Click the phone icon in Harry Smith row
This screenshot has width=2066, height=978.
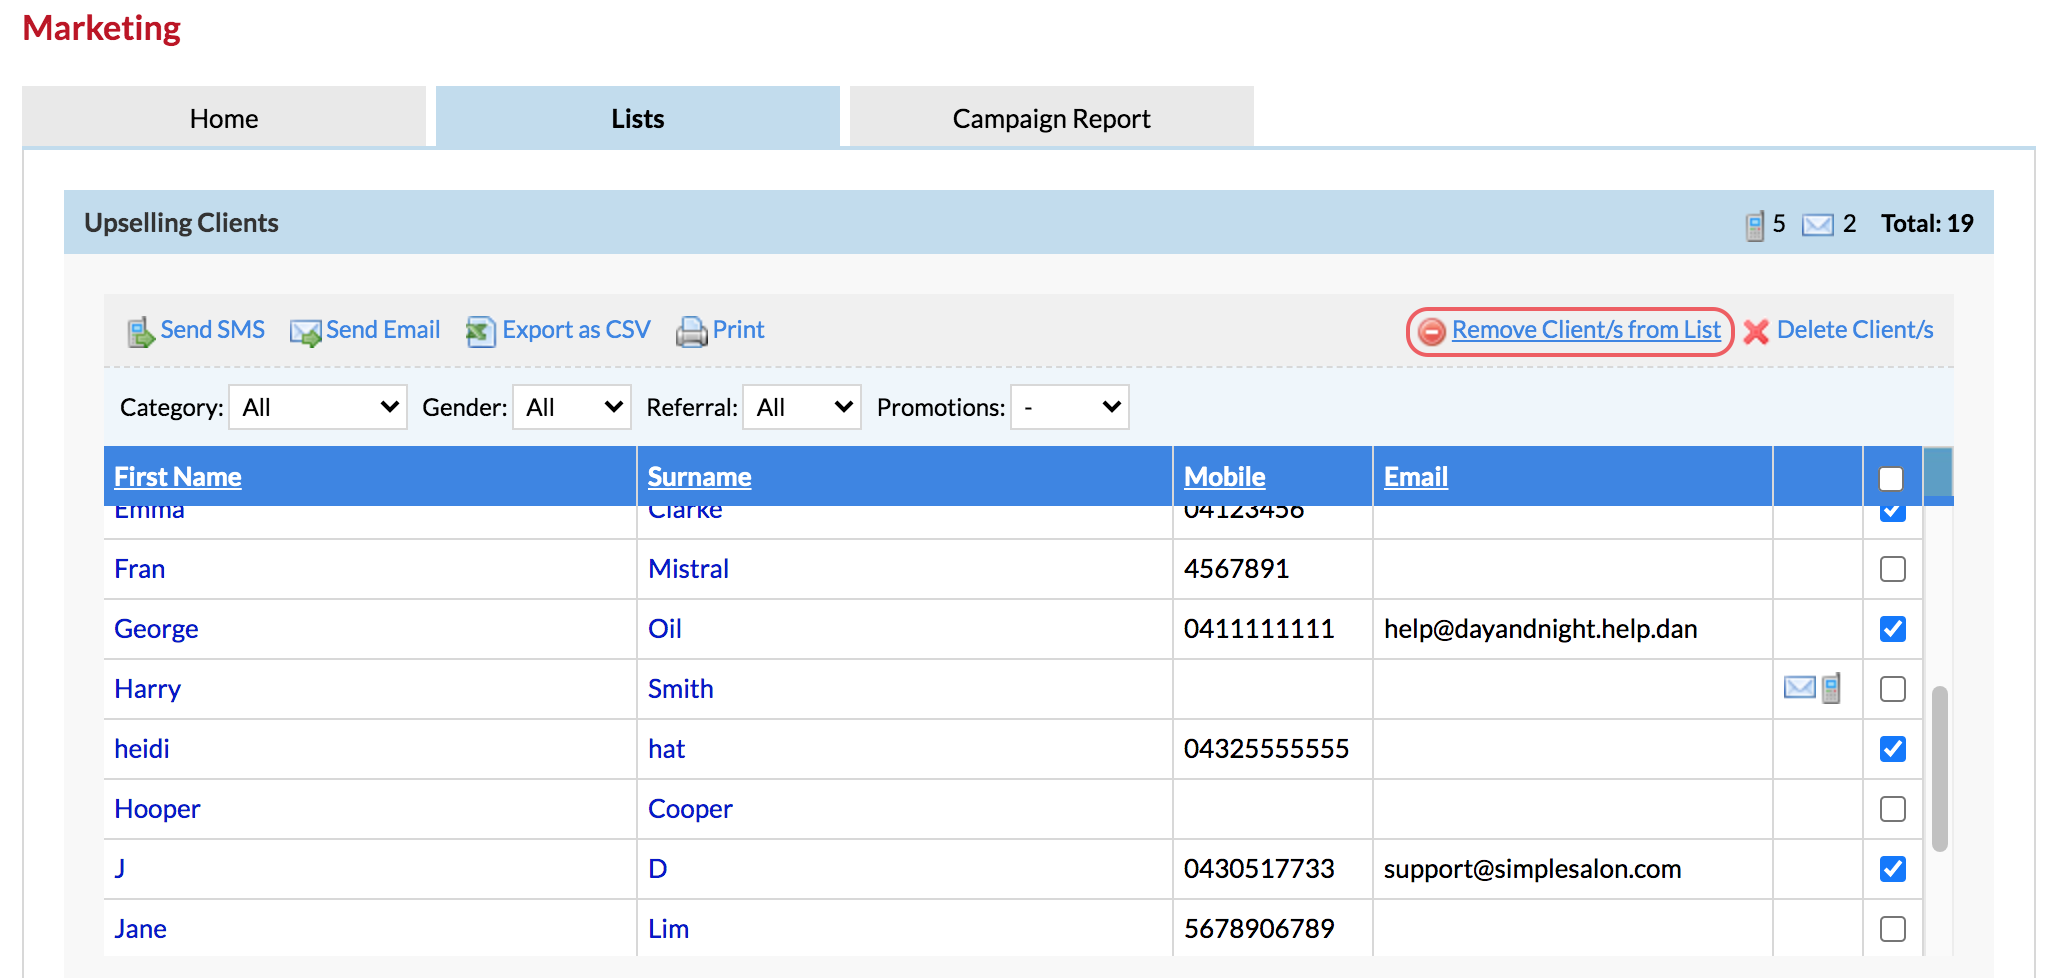[1831, 688]
